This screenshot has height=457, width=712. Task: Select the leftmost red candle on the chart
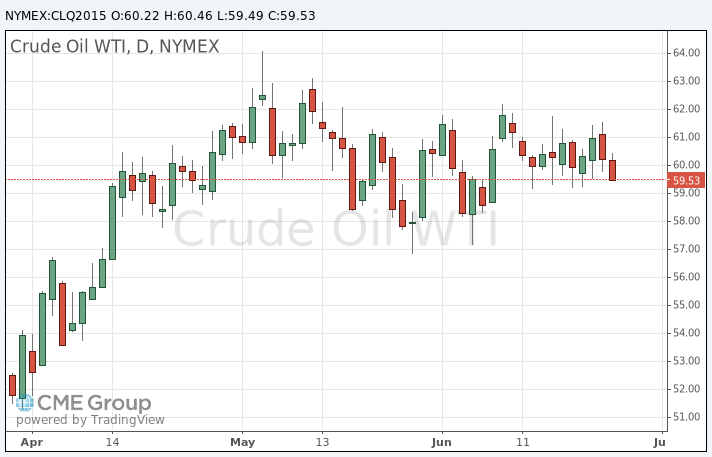click(12, 385)
